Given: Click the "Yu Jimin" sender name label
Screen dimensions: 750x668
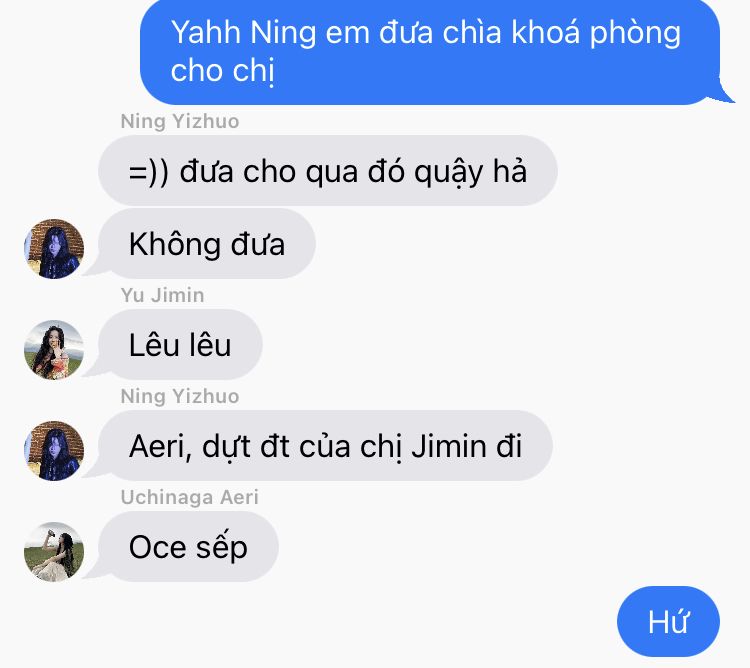Looking at the screenshot, I should pyautogui.click(x=163, y=295).
